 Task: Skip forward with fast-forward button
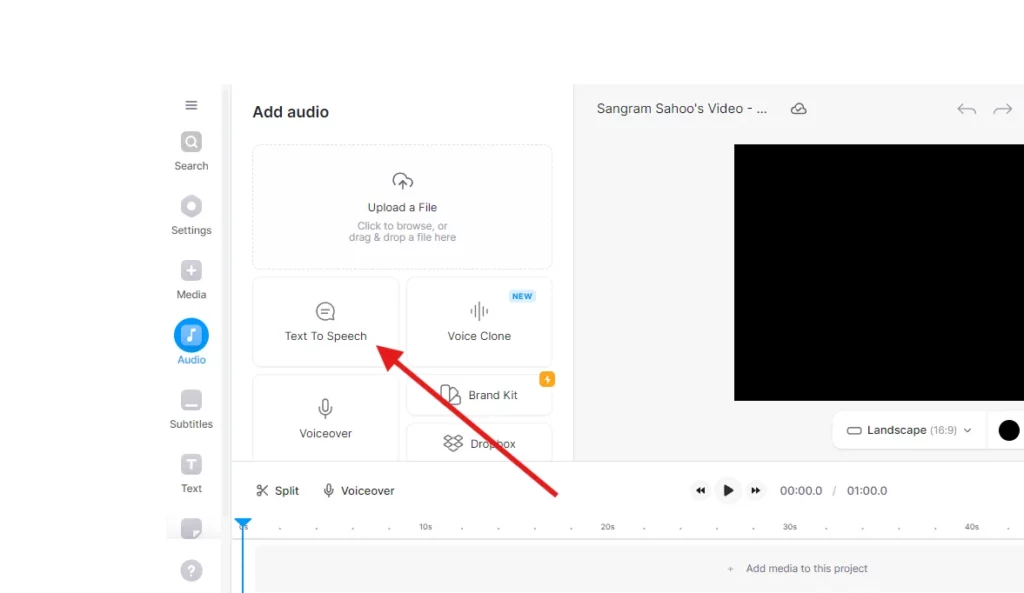tap(756, 490)
